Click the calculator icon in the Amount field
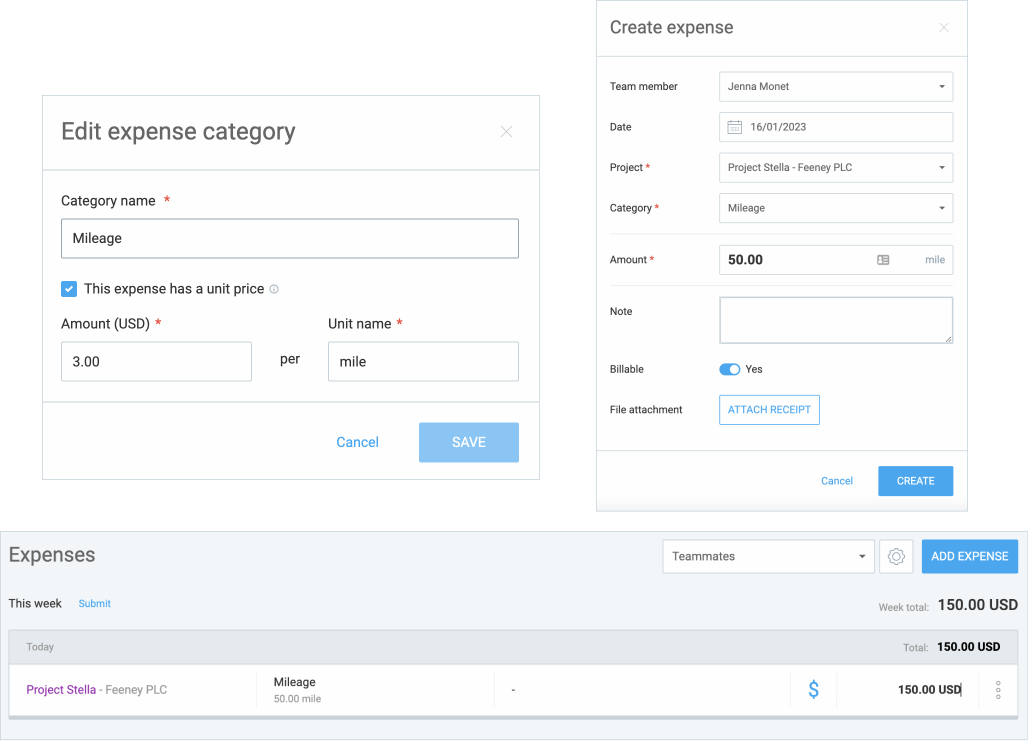1028x741 pixels. pos(883,259)
